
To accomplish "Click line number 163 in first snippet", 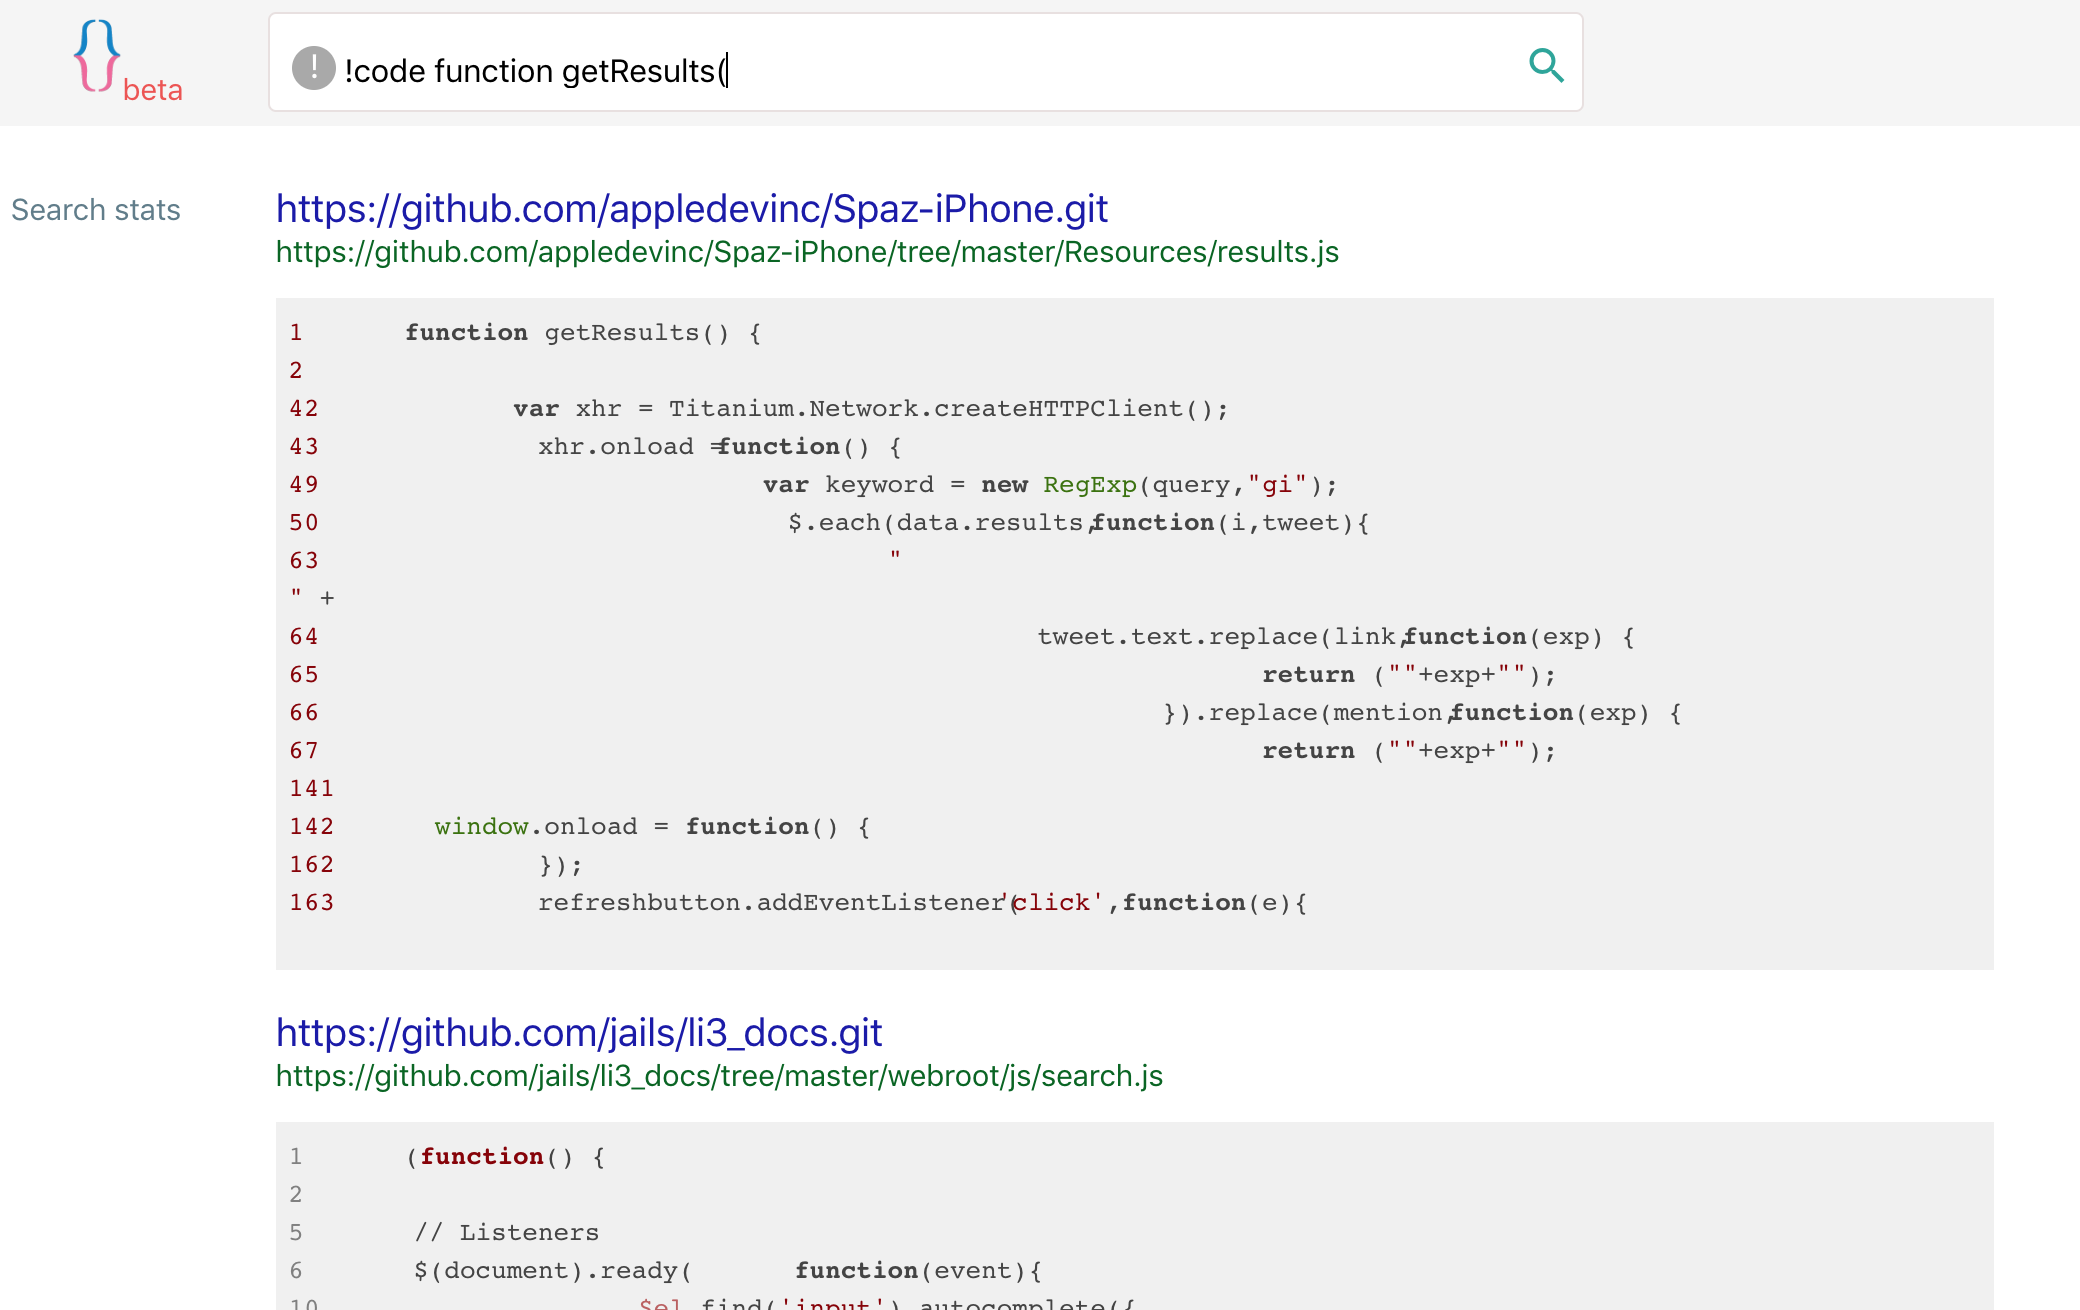I will [x=312, y=903].
